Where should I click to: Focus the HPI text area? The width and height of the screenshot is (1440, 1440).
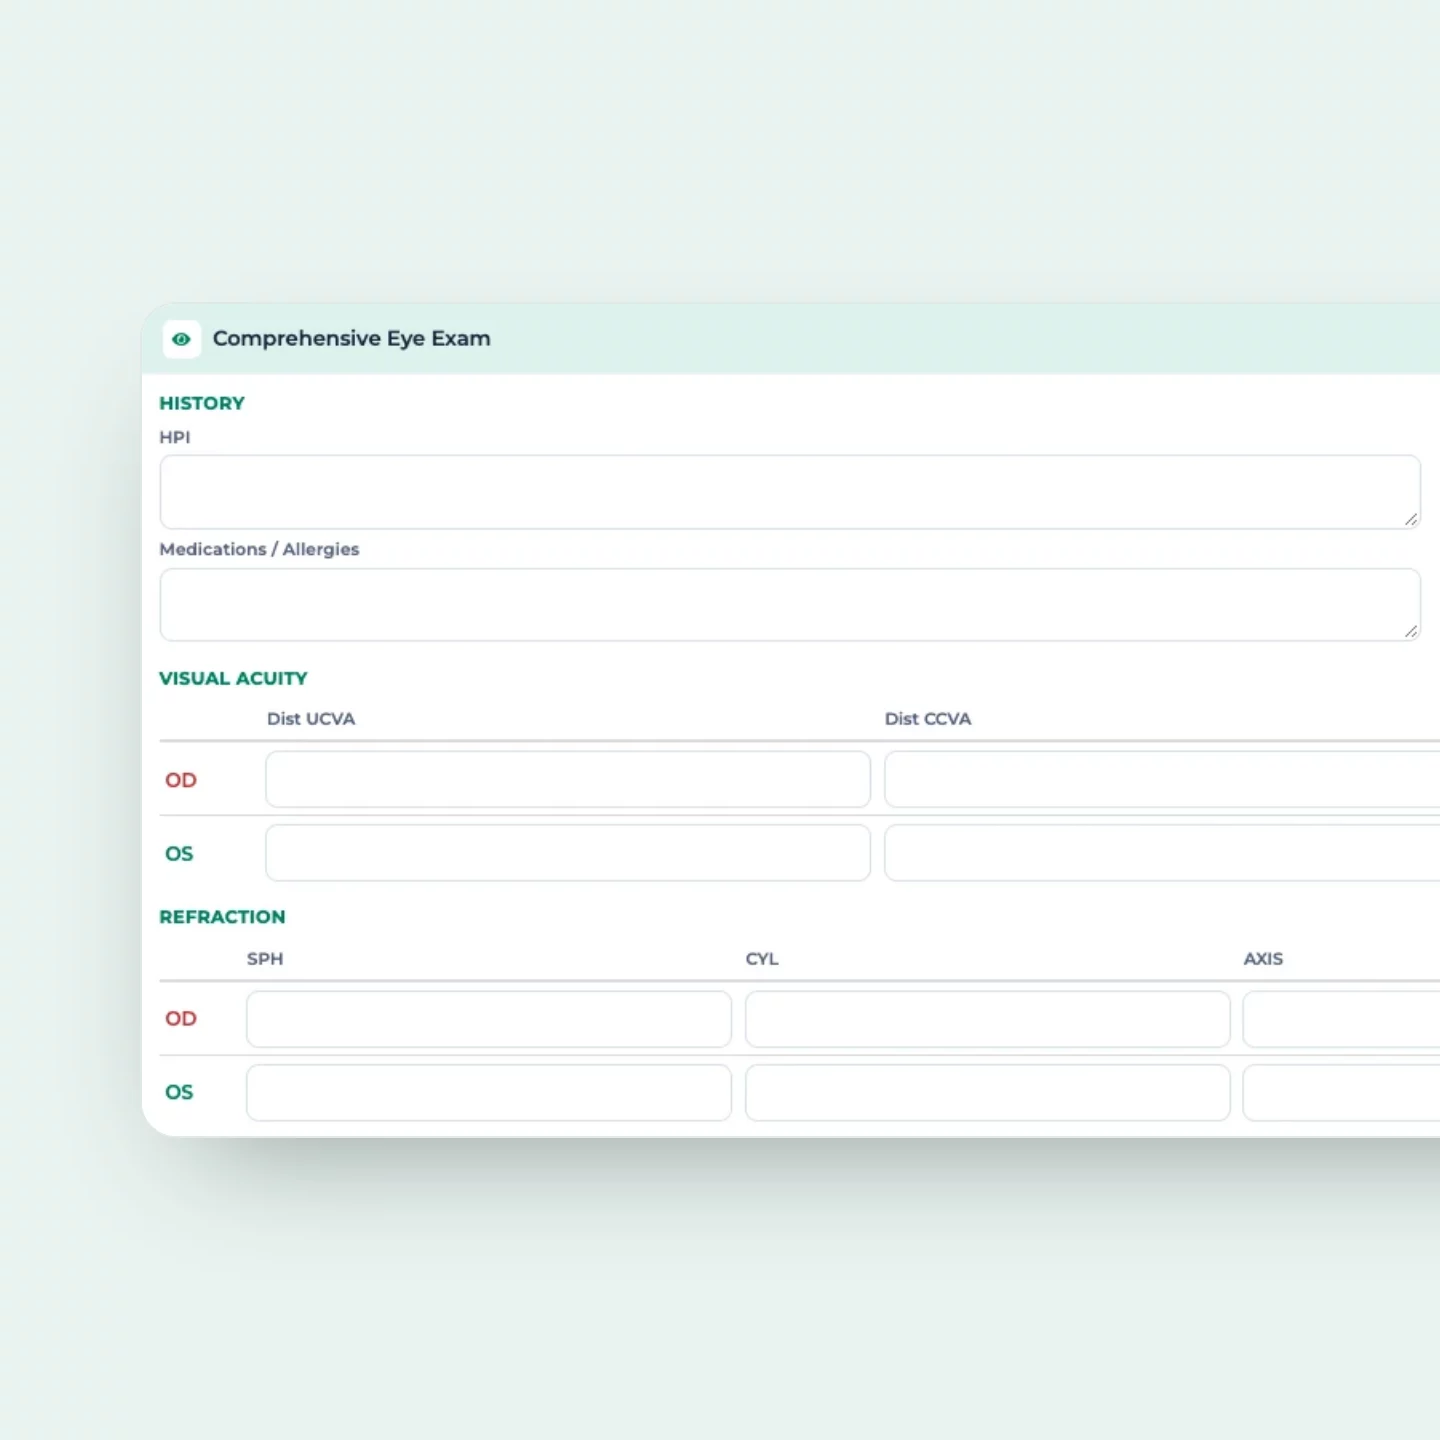[x=790, y=492]
